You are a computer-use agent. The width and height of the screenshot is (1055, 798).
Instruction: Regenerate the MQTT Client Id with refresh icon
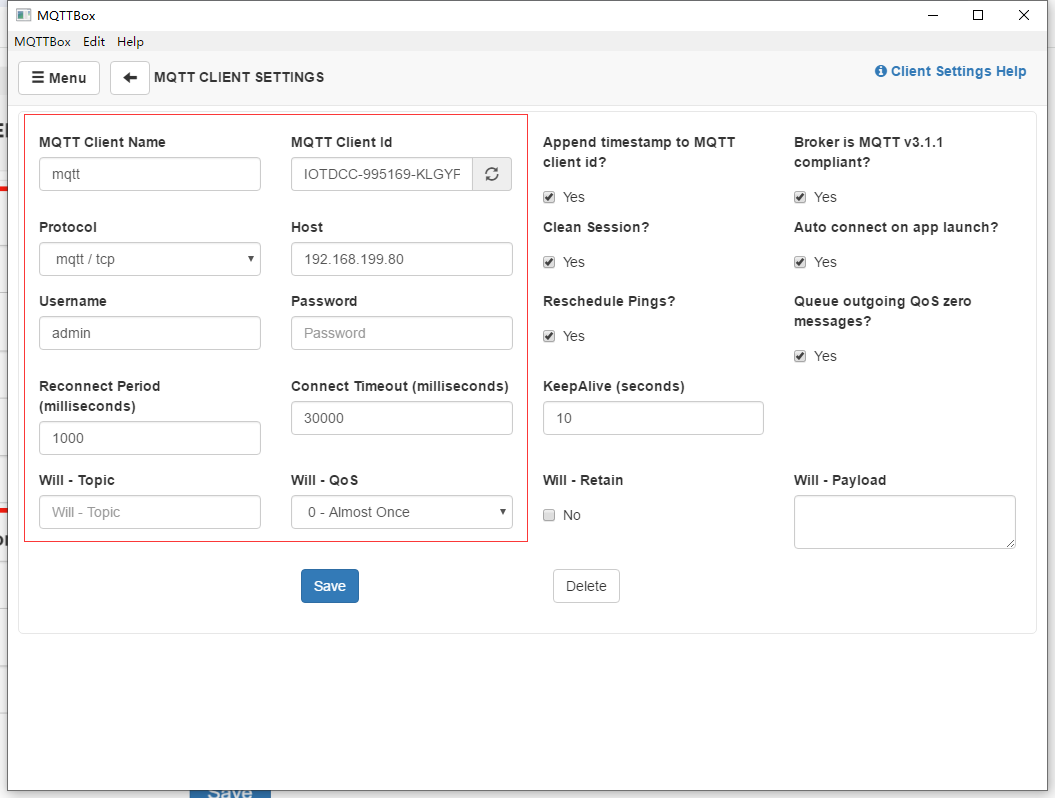pyautogui.click(x=492, y=174)
